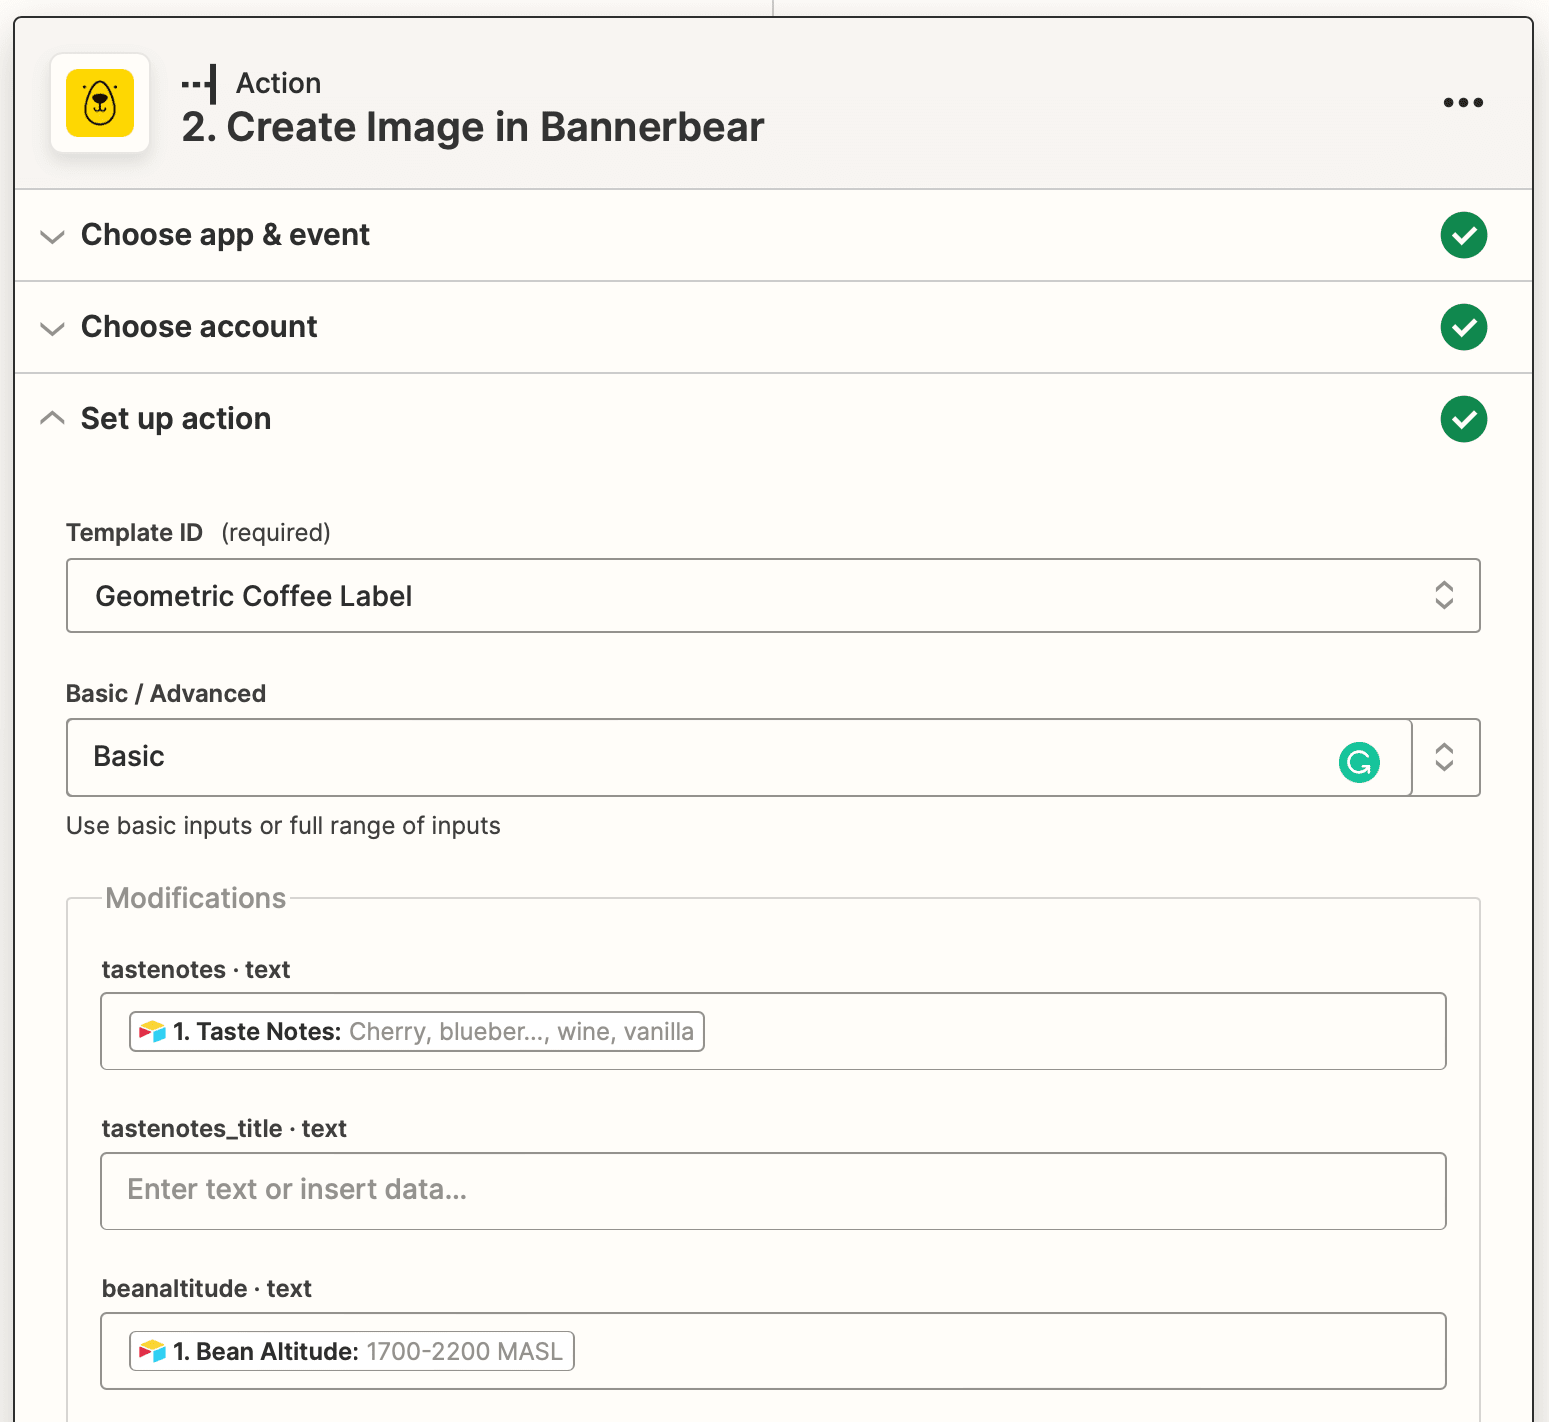
Task: Click the action step dashed-line icon
Action: click(200, 85)
